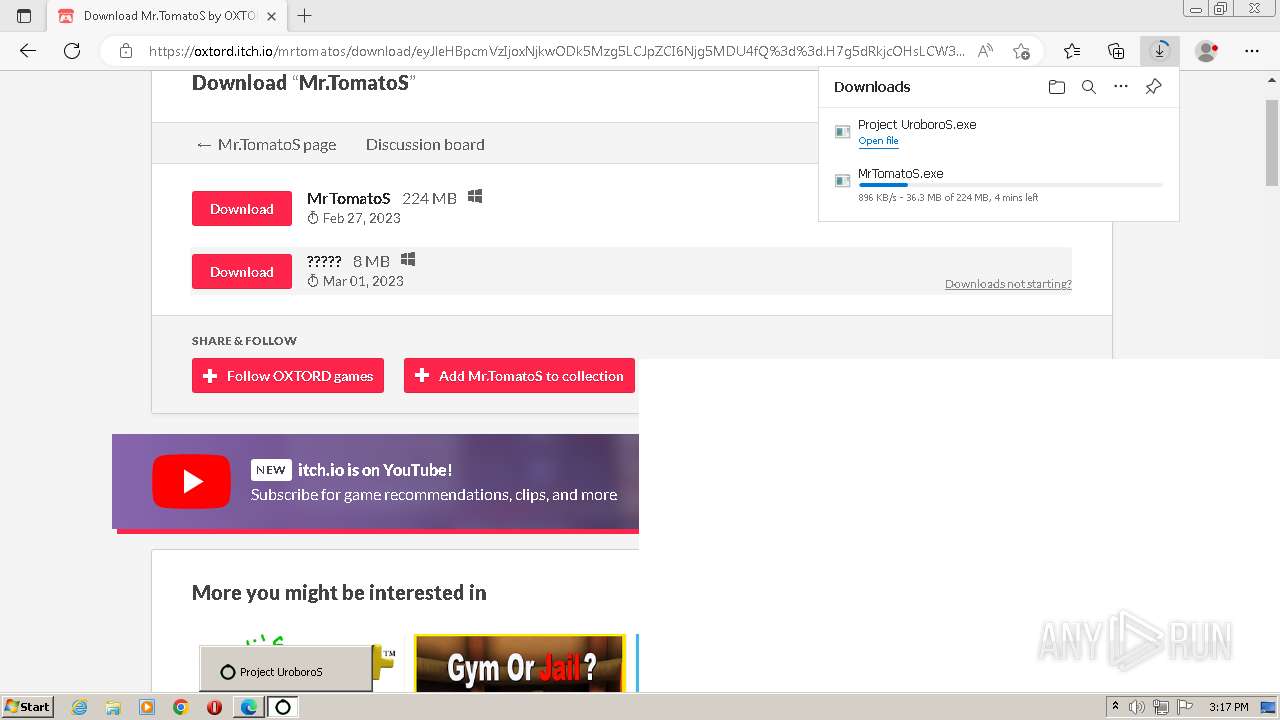Viewport: 1280px width, 720px height.
Task: Click the itch.io favicon on the tab
Action: [x=66, y=16]
